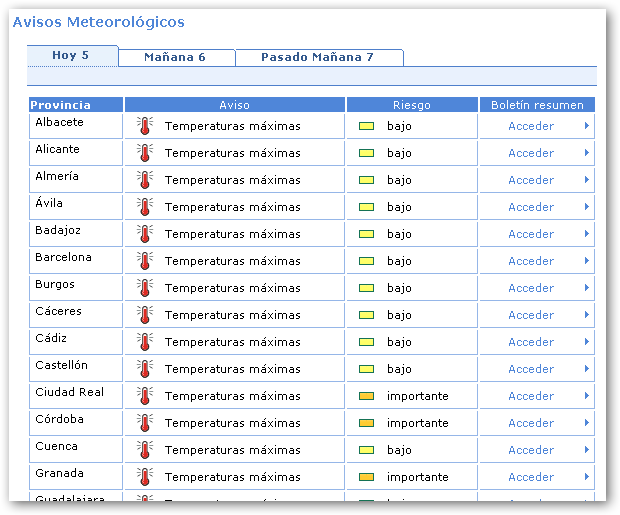Viewport: 620px width, 515px height.
Task: Click the arrow next to Barcelona's Acceder
Action: [586, 261]
